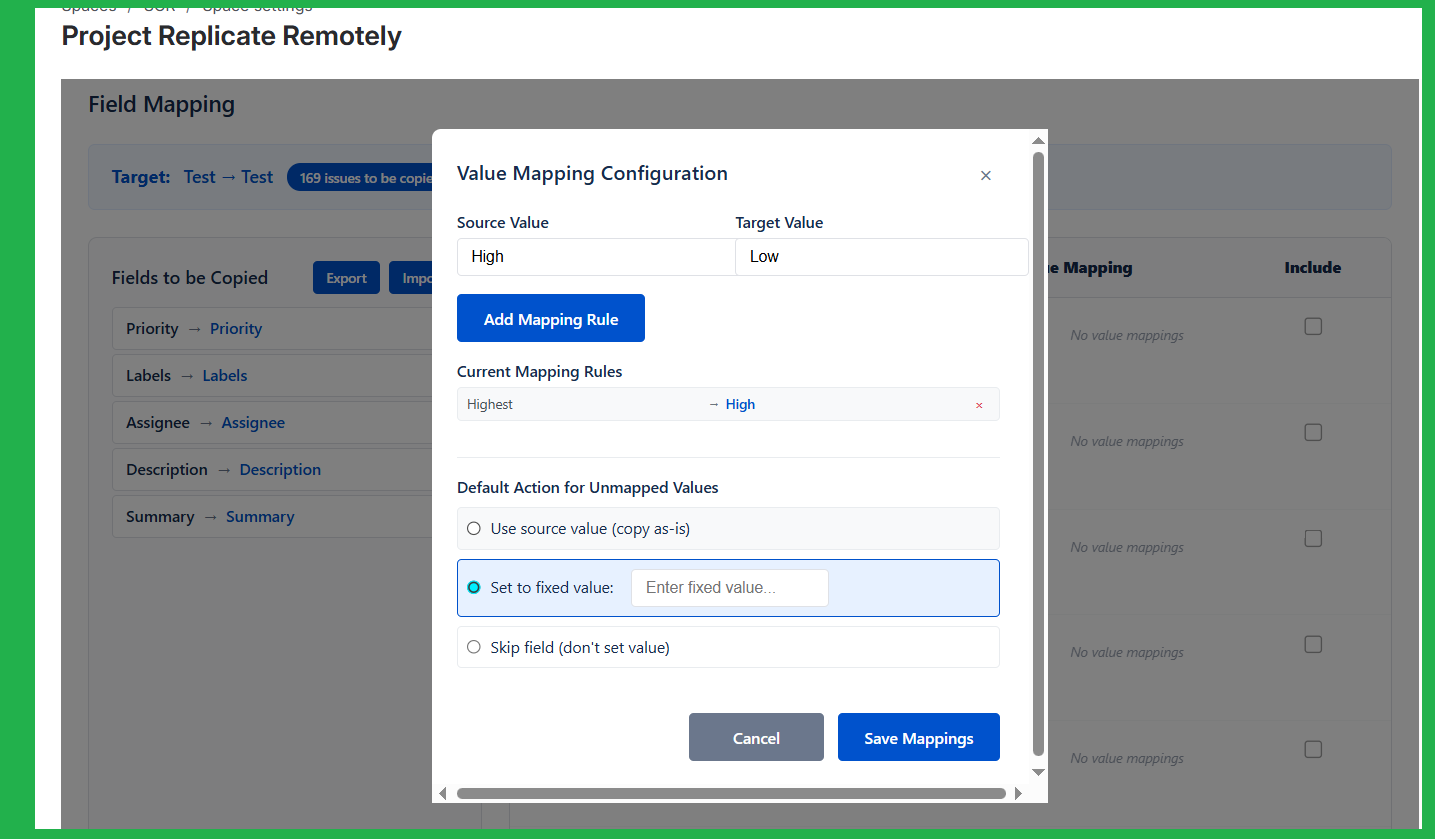Close the Value Mapping Configuration dialog

pos(985,176)
